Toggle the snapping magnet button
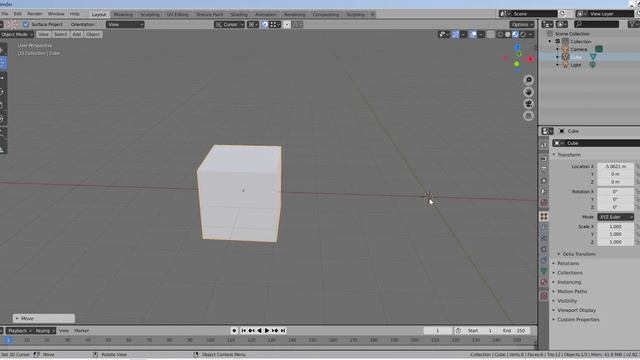 coord(265,24)
